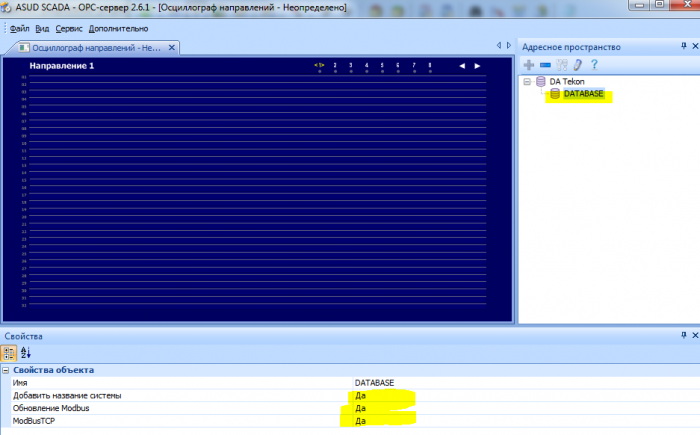Click the tab scroll left arrow
Viewport: 700px width, 435px height.
(499, 46)
